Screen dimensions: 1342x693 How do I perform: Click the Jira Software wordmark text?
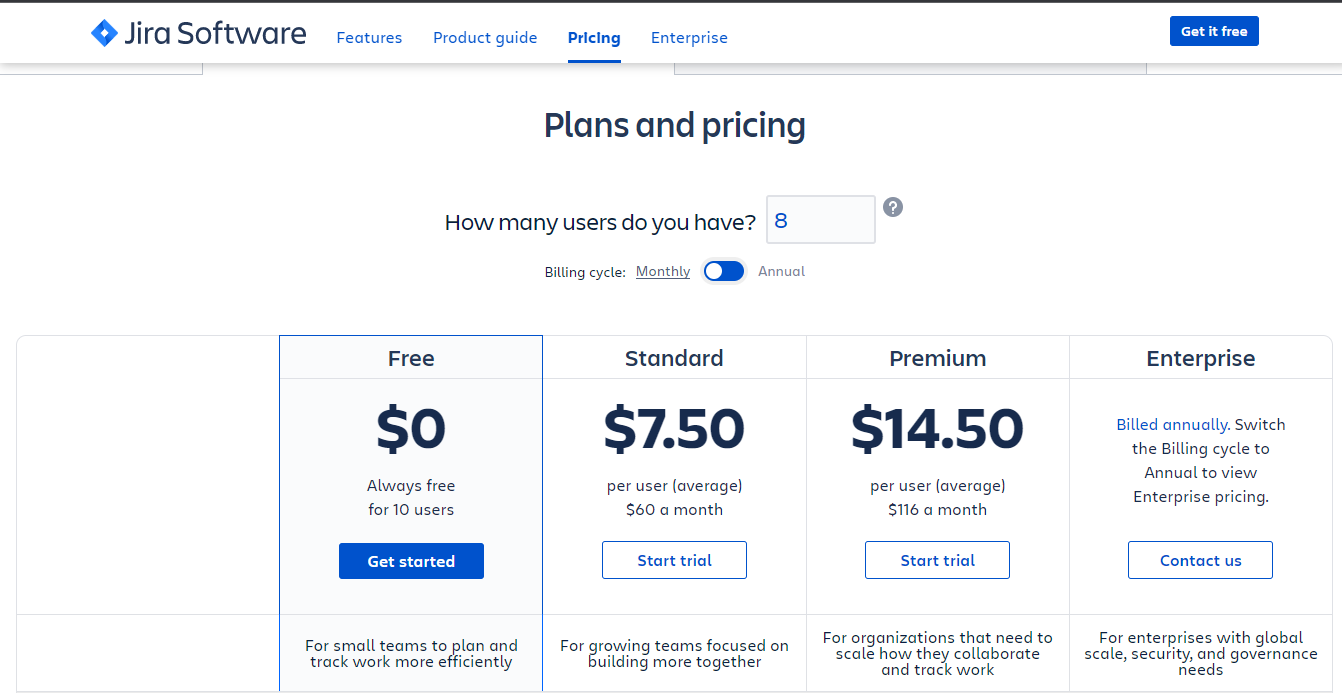click(215, 33)
